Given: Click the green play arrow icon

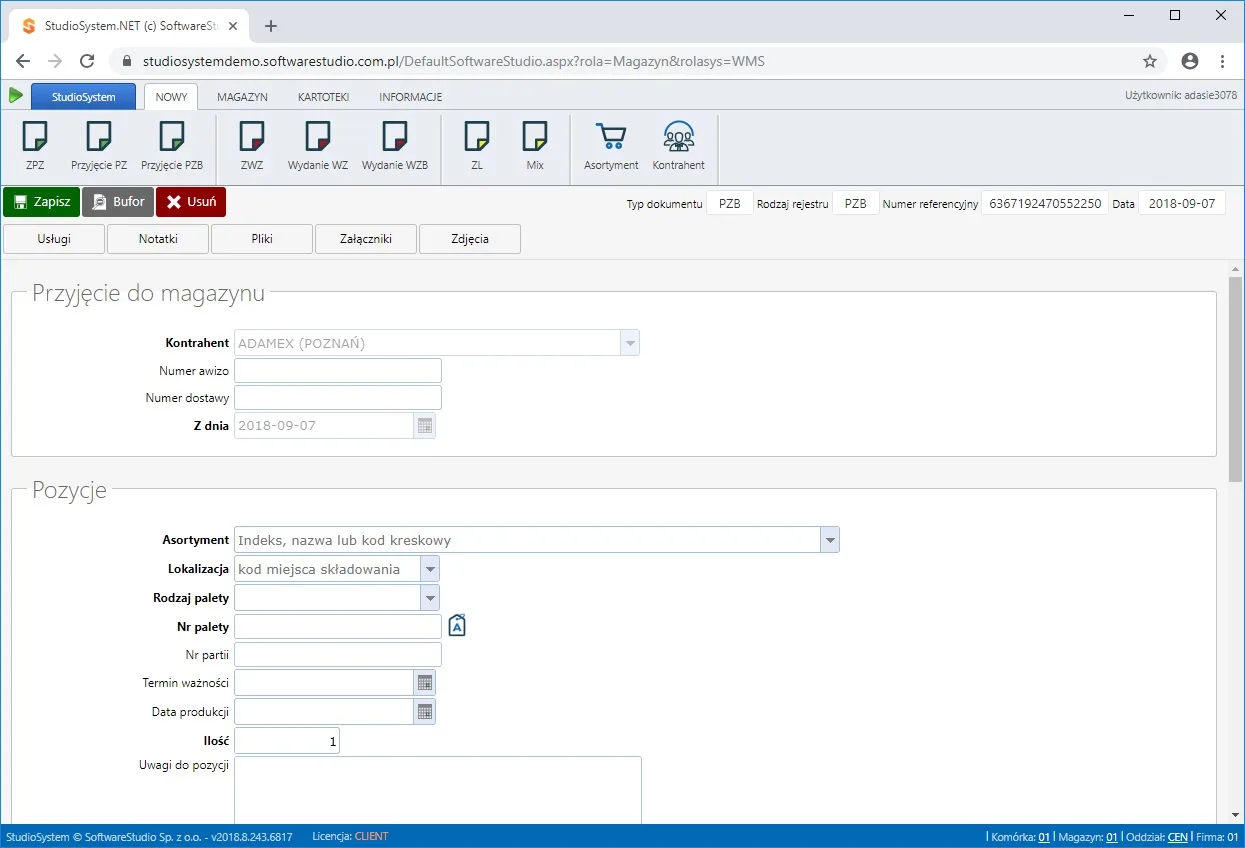Looking at the screenshot, I should pos(16,96).
